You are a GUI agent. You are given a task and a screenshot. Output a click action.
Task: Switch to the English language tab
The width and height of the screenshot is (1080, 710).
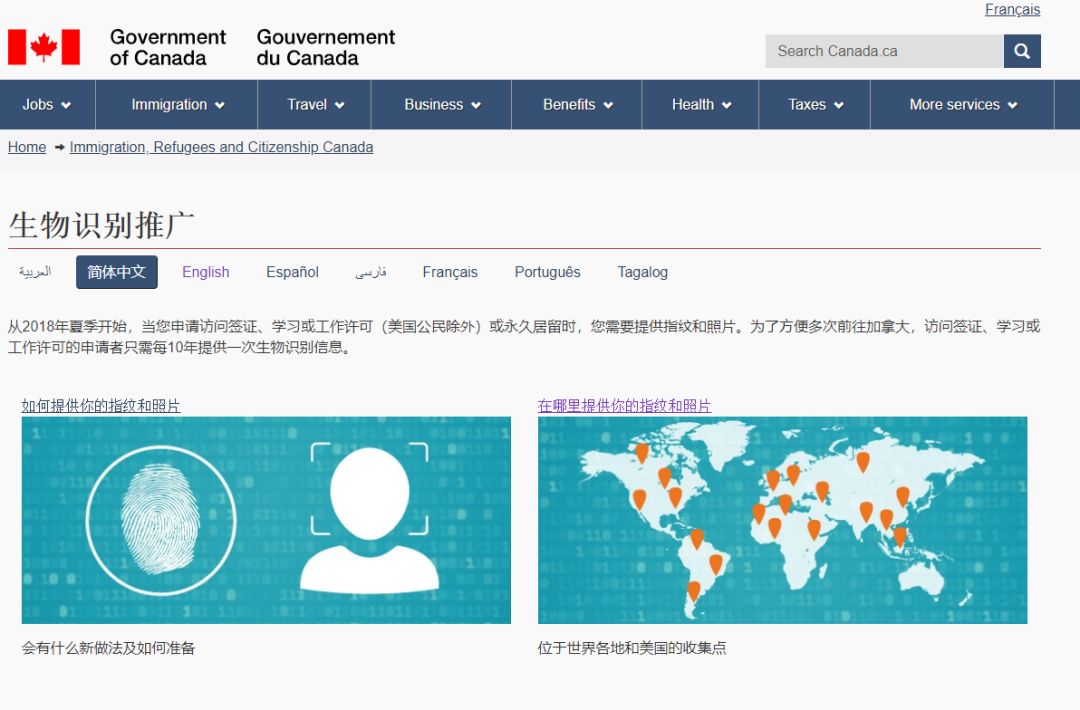(205, 272)
